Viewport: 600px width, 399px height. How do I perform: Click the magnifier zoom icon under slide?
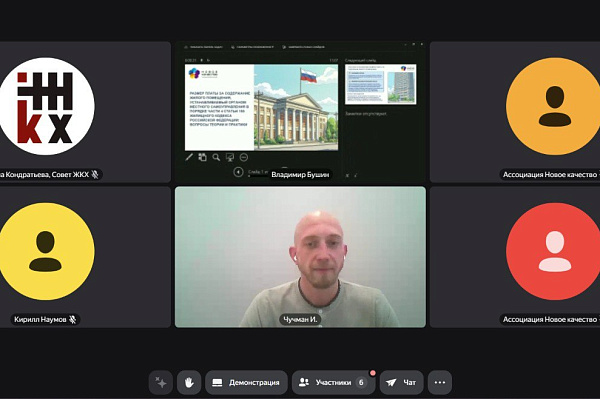216,157
